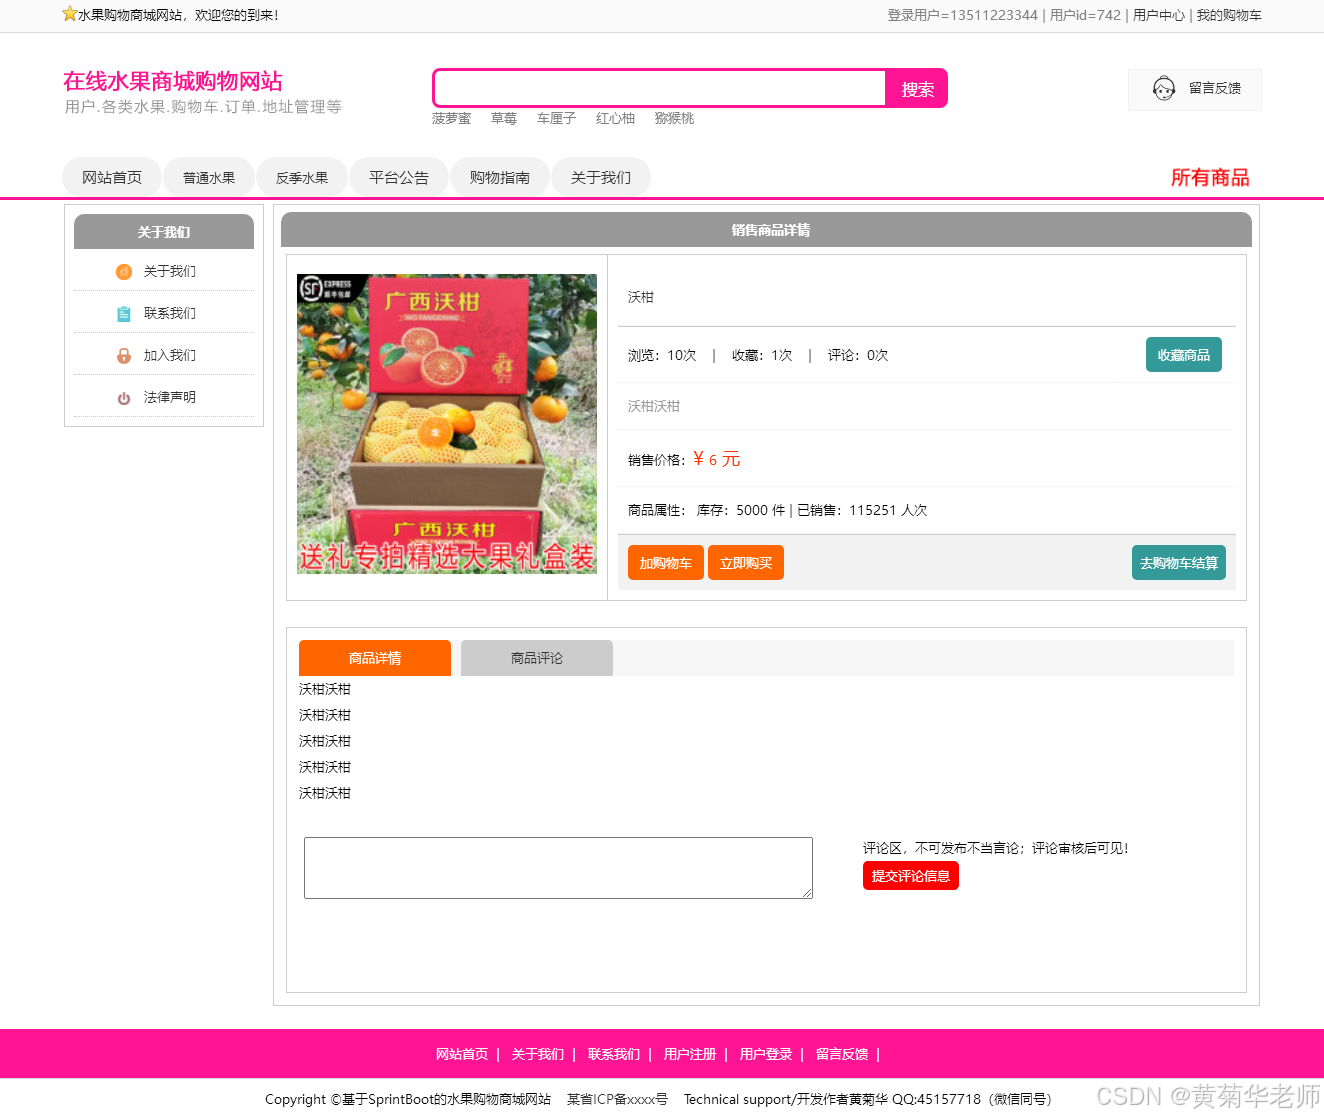Click the lock icon beside 加入我们
This screenshot has height=1118, width=1324.
(x=124, y=356)
